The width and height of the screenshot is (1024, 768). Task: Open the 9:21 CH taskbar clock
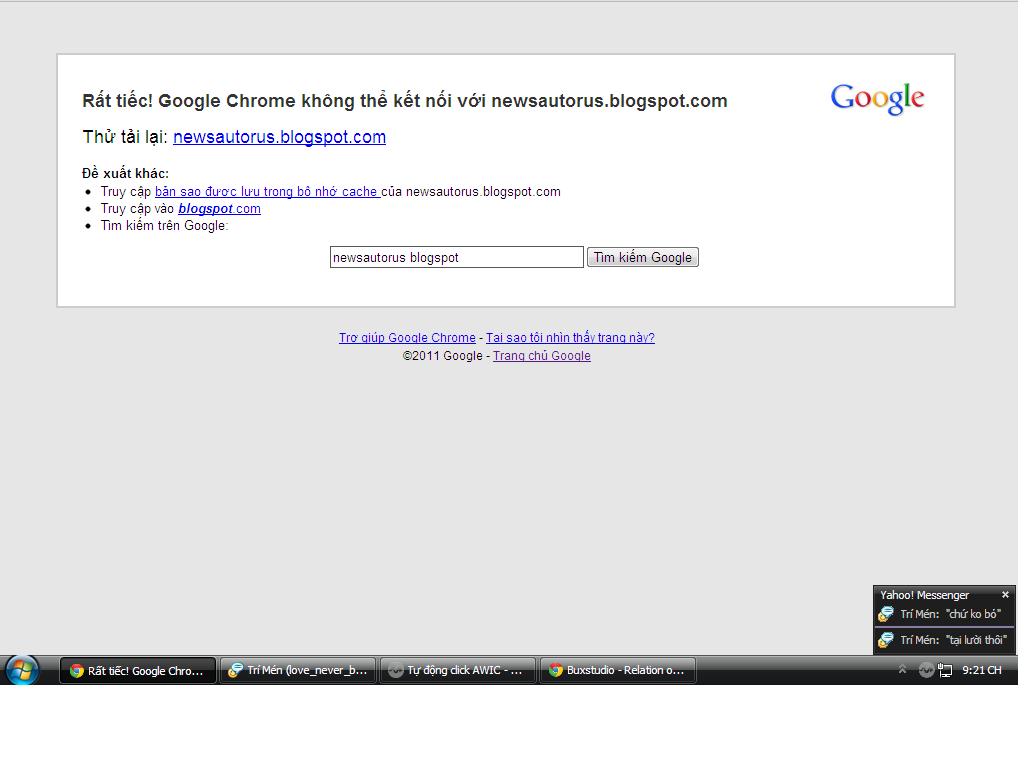(982, 670)
